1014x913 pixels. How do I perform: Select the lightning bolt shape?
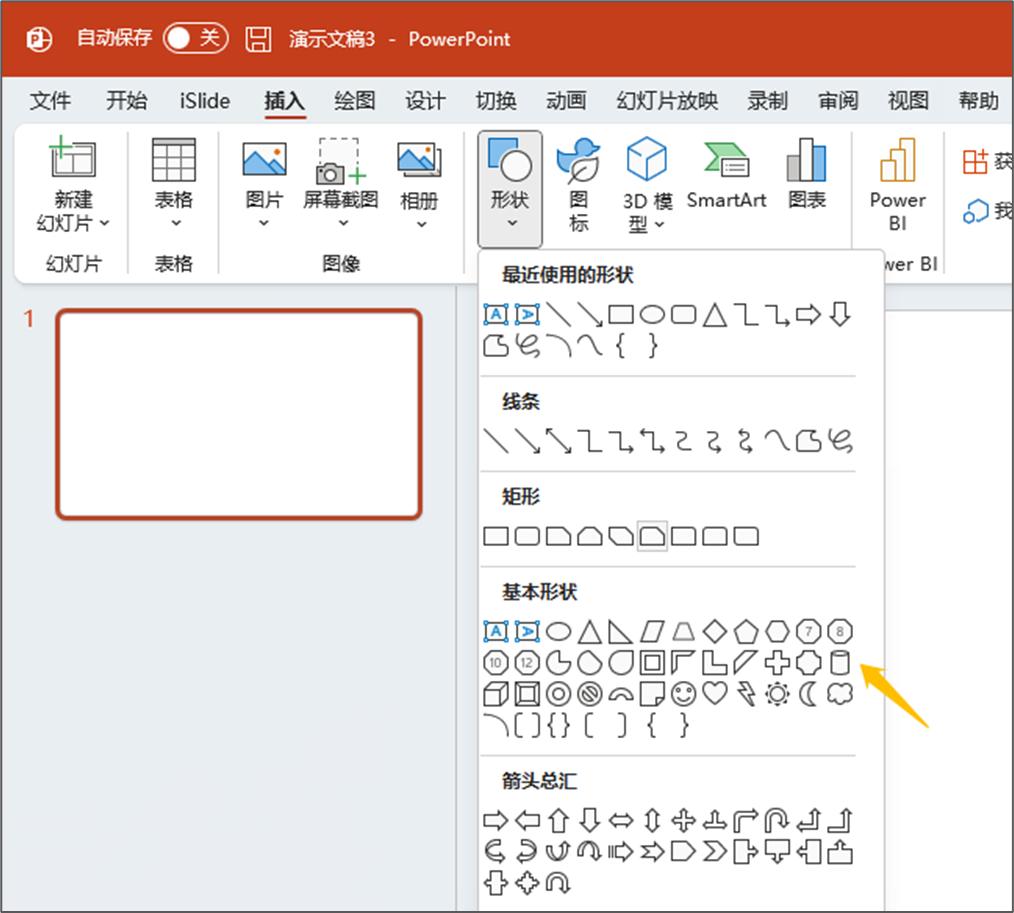tap(745, 693)
